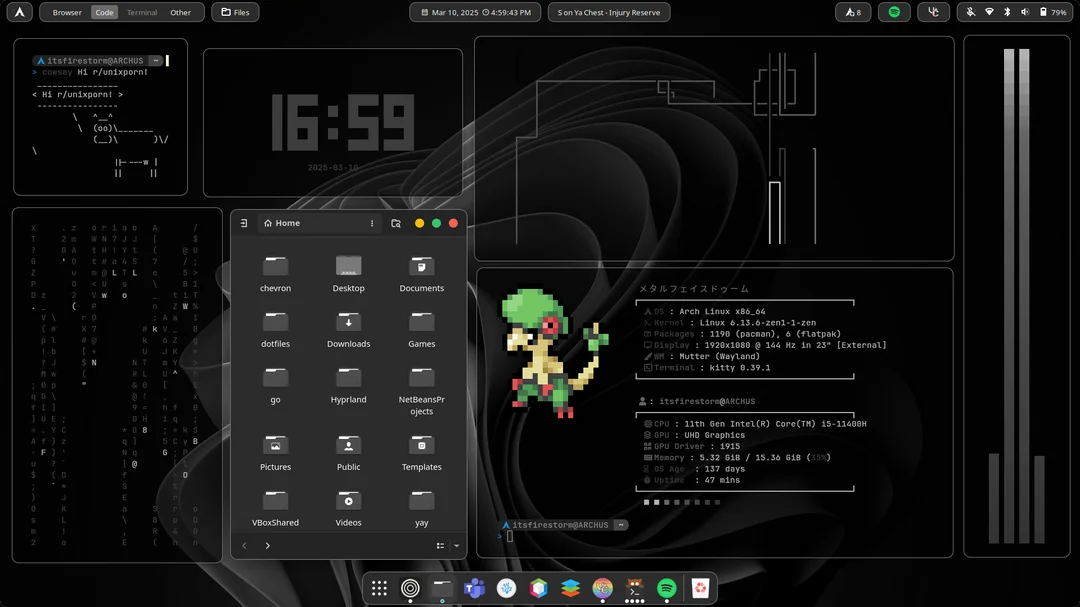Open the Bluetooth status icon
1080x607 pixels.
click(x=1007, y=12)
